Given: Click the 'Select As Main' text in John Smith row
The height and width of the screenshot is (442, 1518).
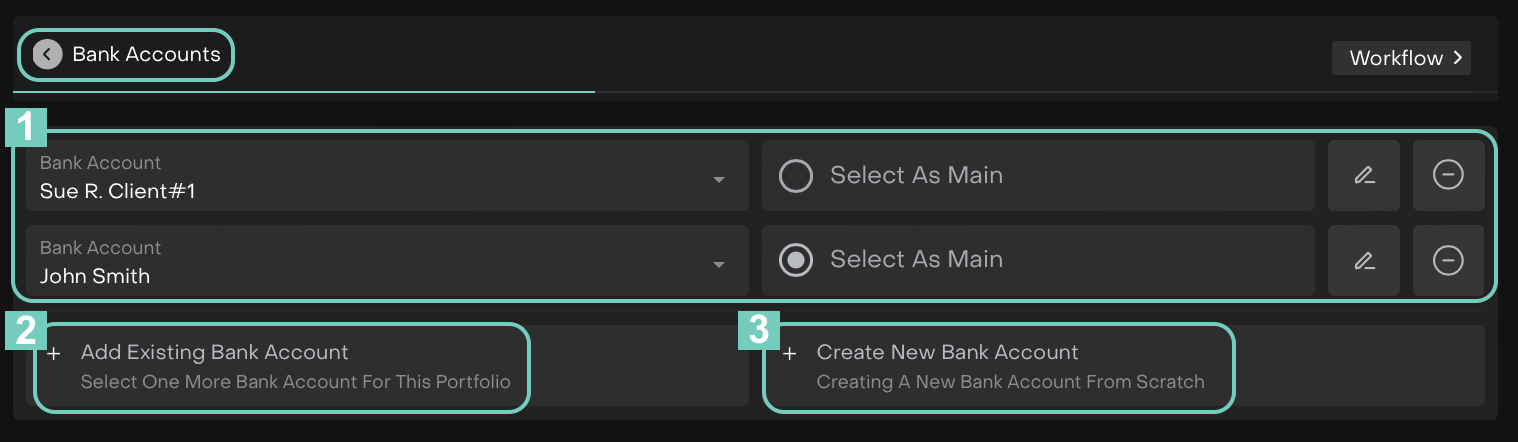Looking at the screenshot, I should 916,260.
